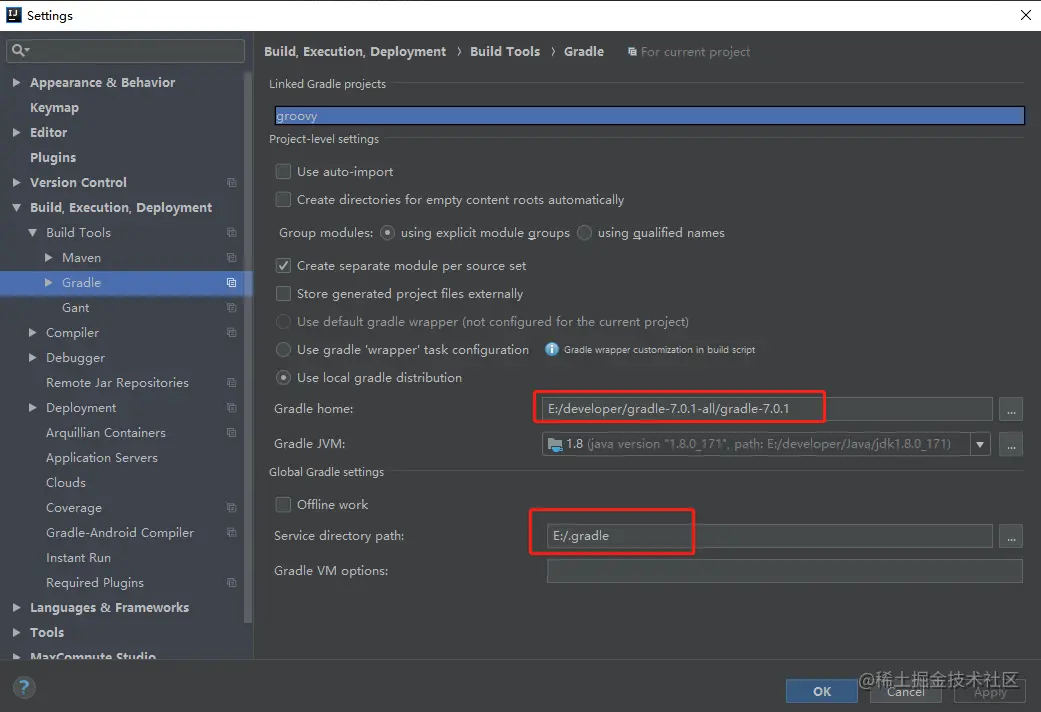Expand the Debugger node
This screenshot has width=1041, height=712.
pos(33,357)
